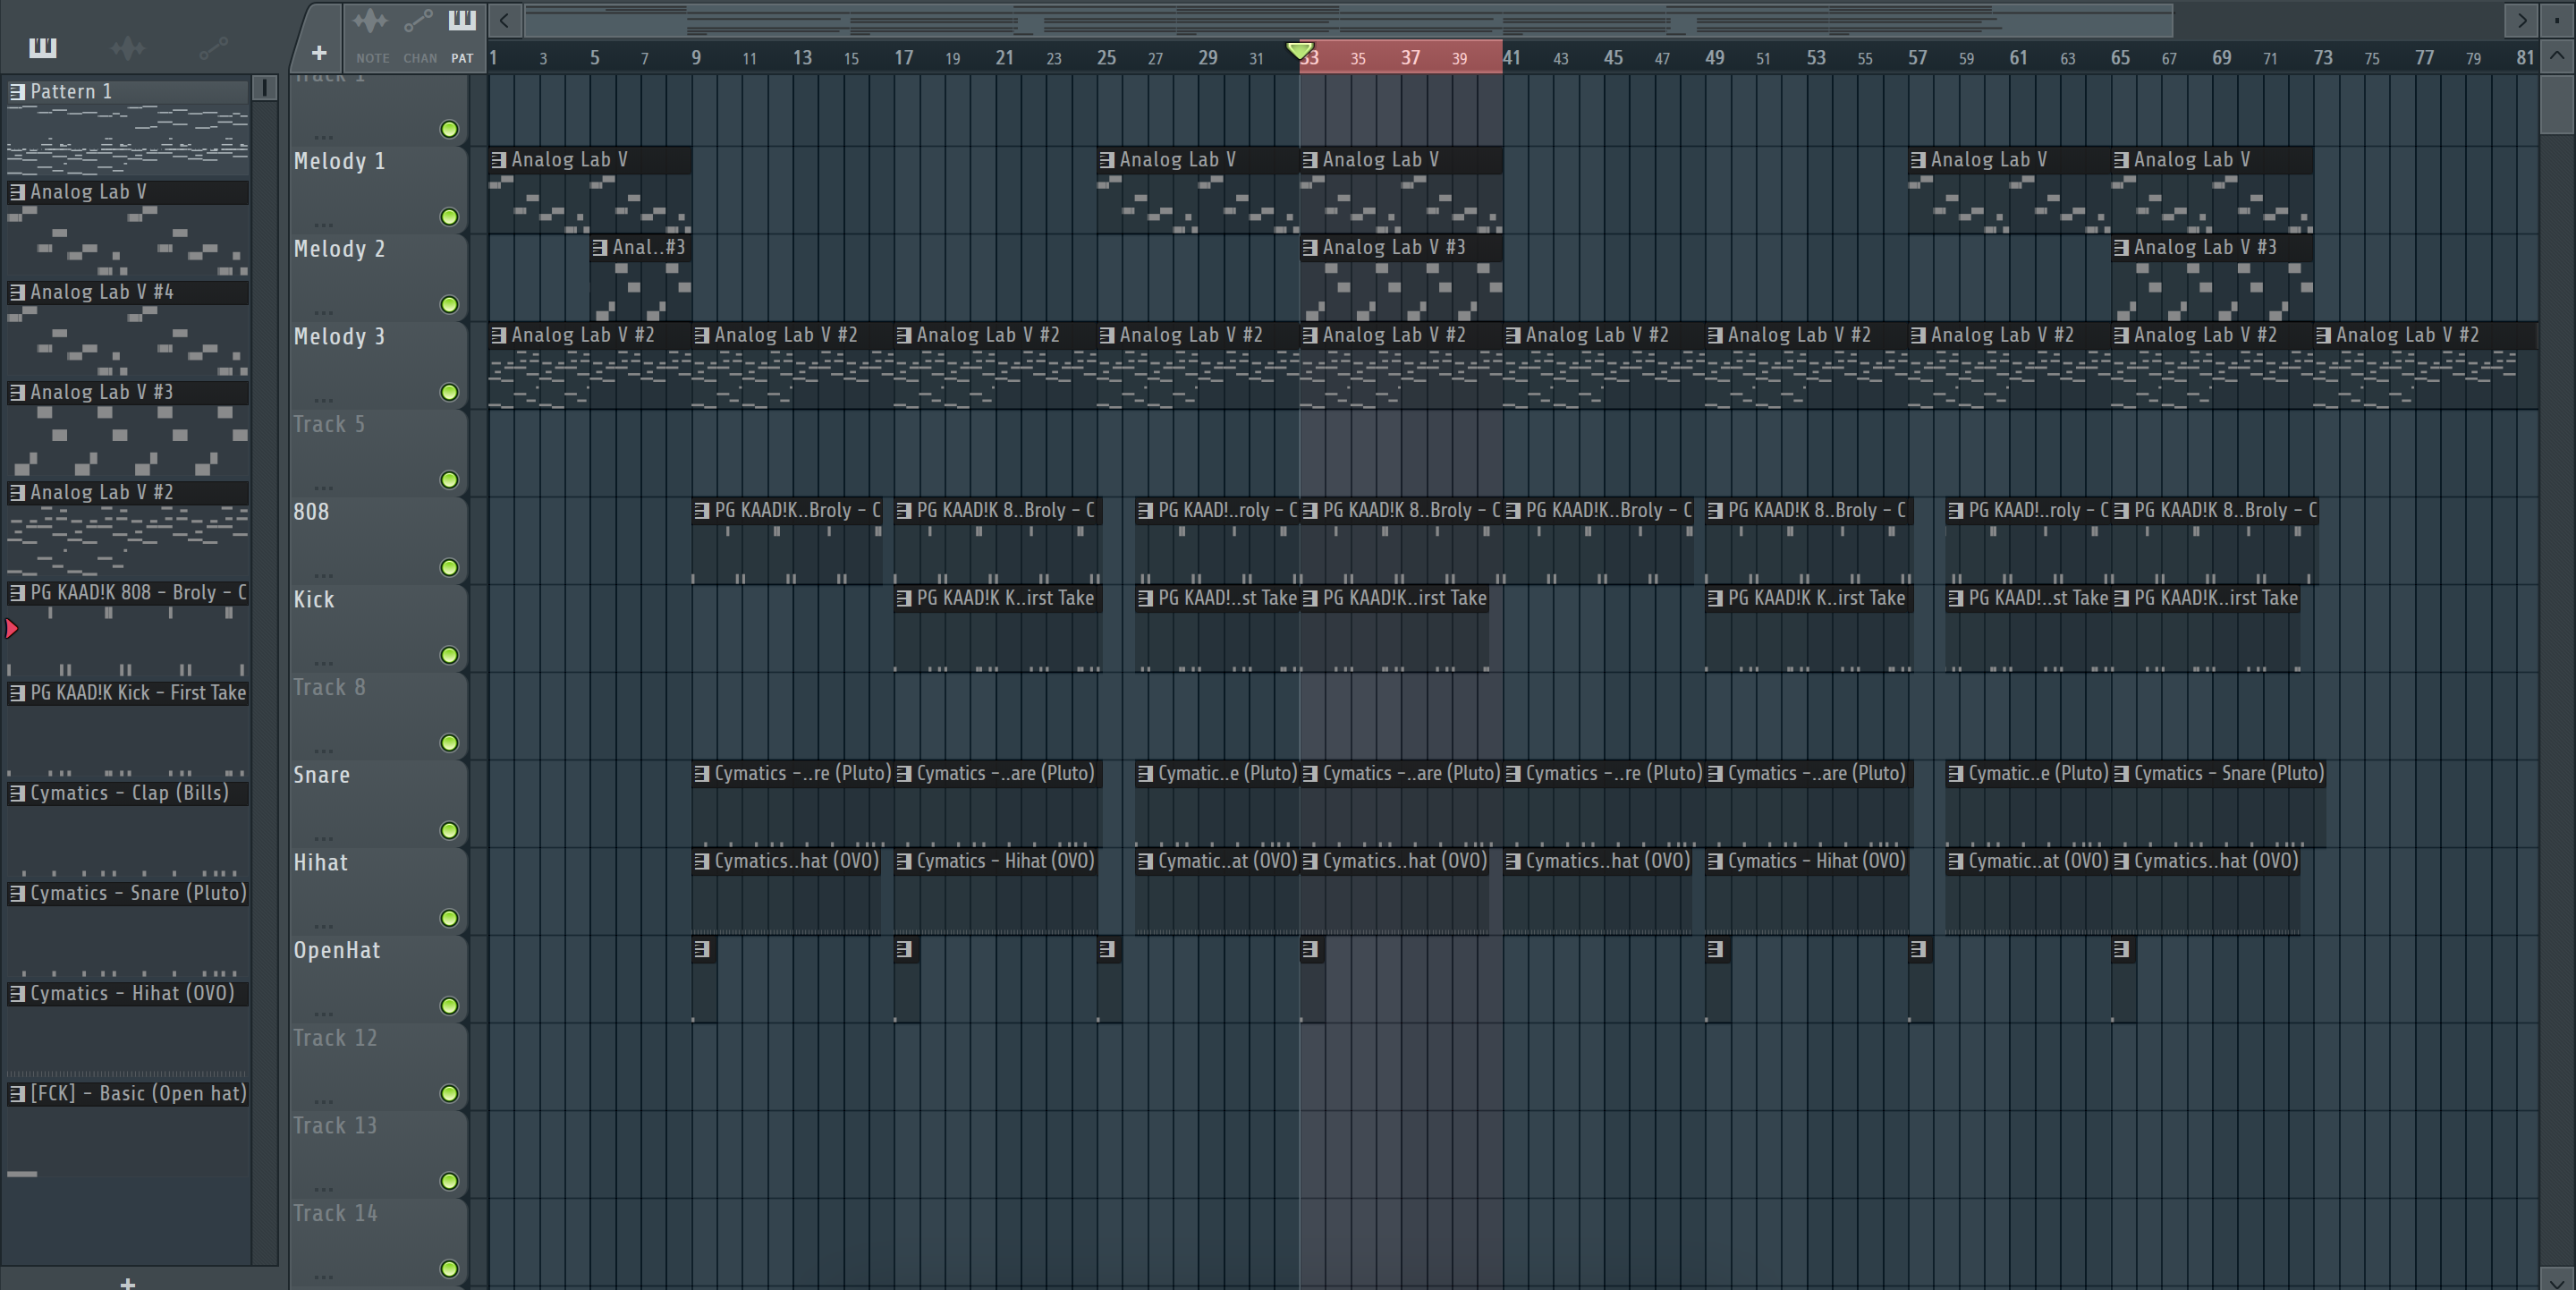Image resolution: width=2576 pixels, height=1290 pixels.
Task: Click bar 41 on the timeline ruler
Action: tap(1512, 58)
